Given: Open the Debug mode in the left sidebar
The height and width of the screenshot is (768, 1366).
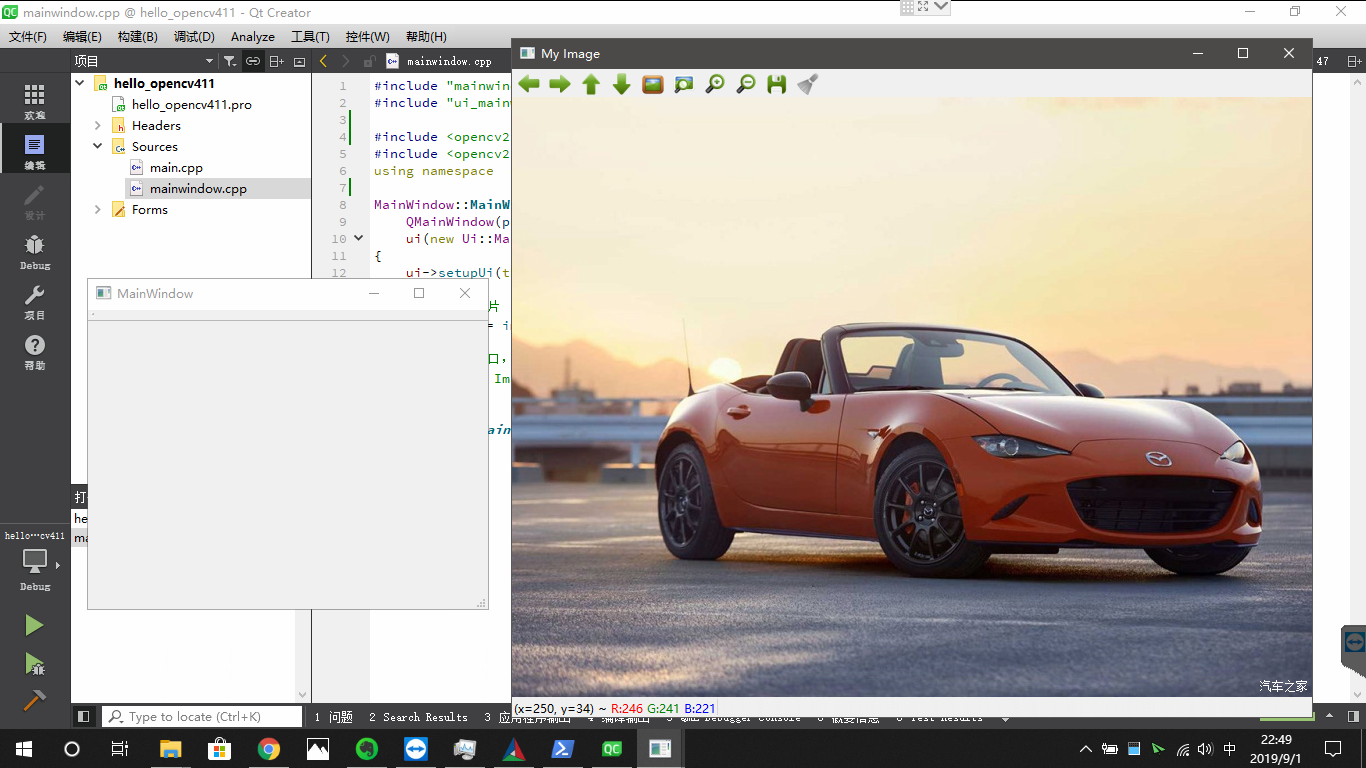Looking at the screenshot, I should coord(33,250).
